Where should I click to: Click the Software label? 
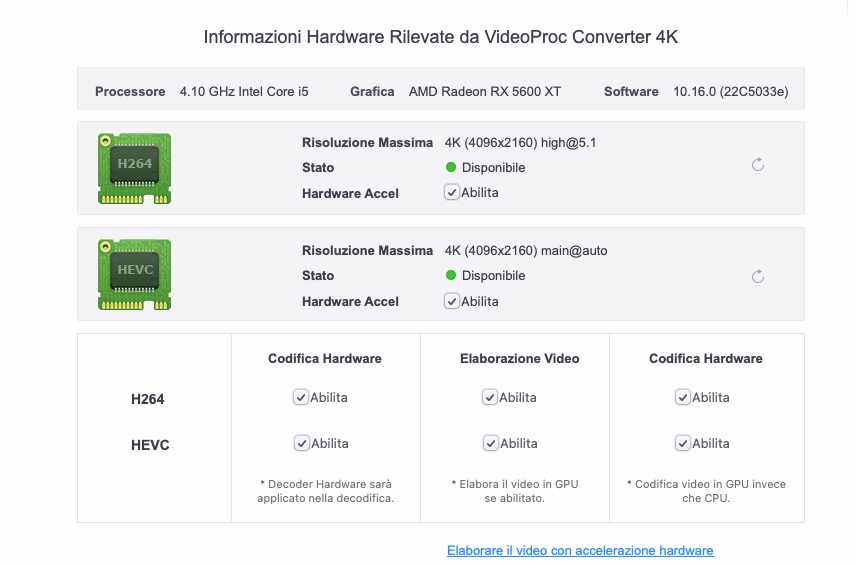(631, 91)
